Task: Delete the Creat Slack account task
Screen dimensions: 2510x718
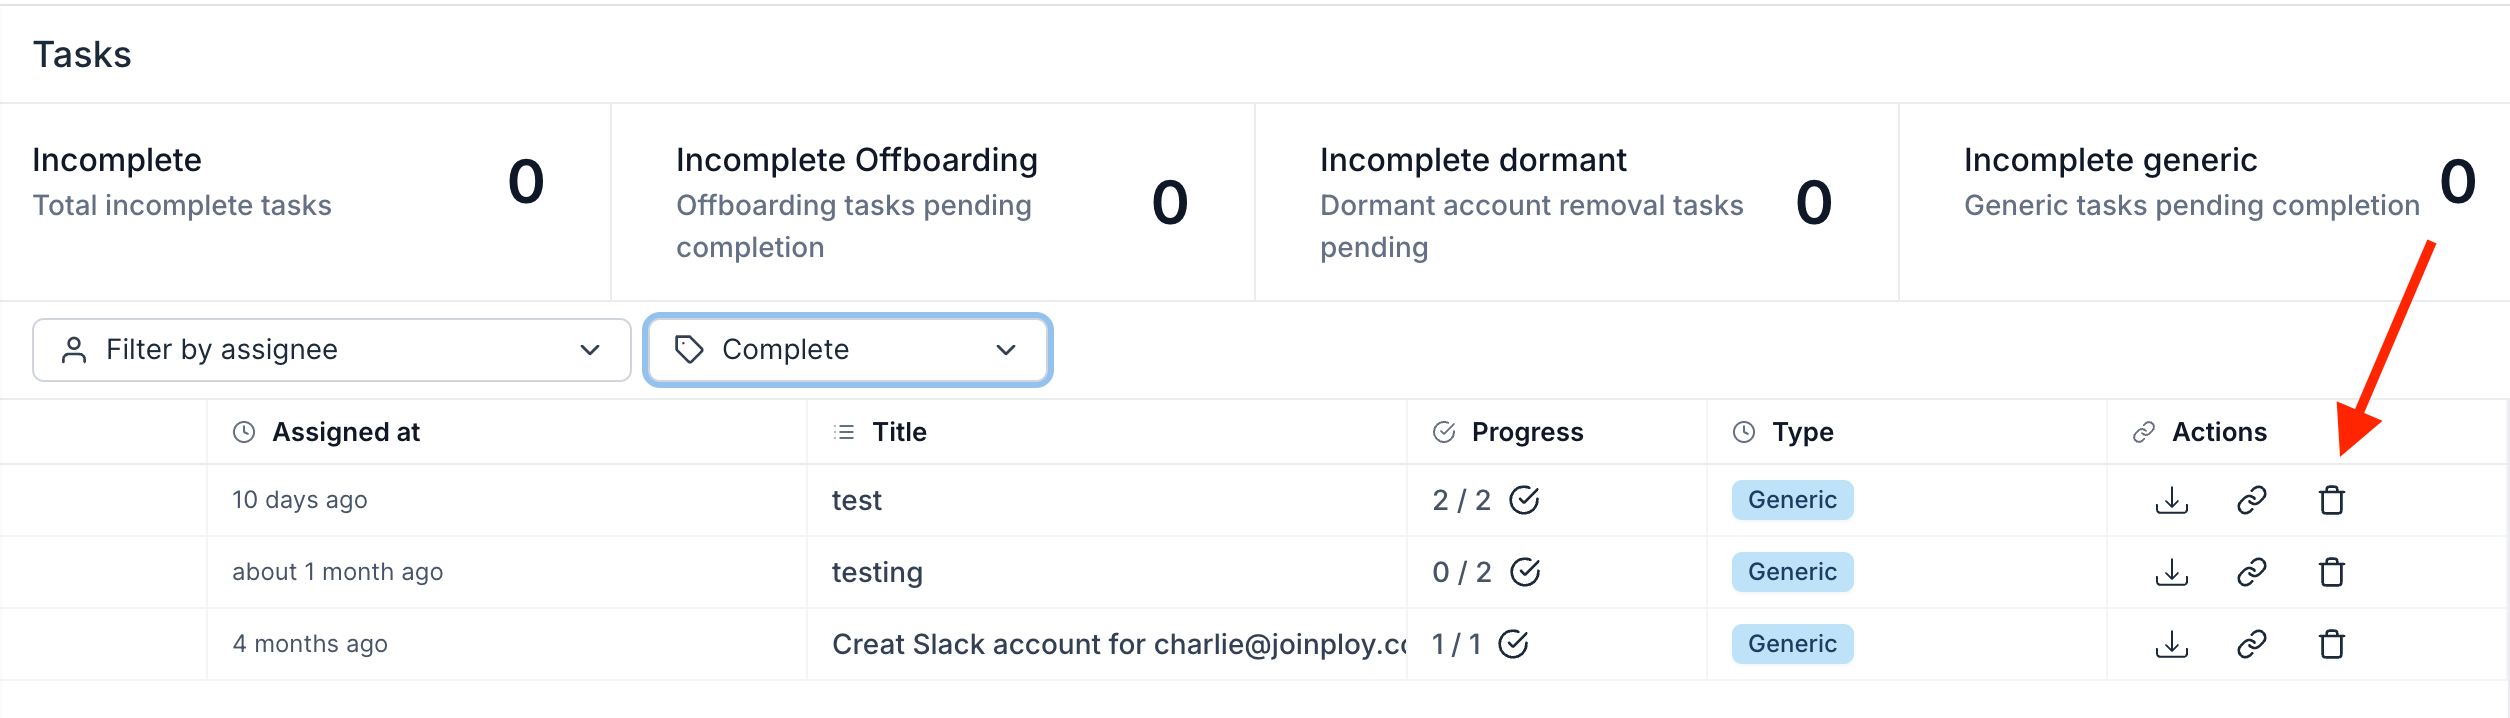Action: tap(2331, 644)
